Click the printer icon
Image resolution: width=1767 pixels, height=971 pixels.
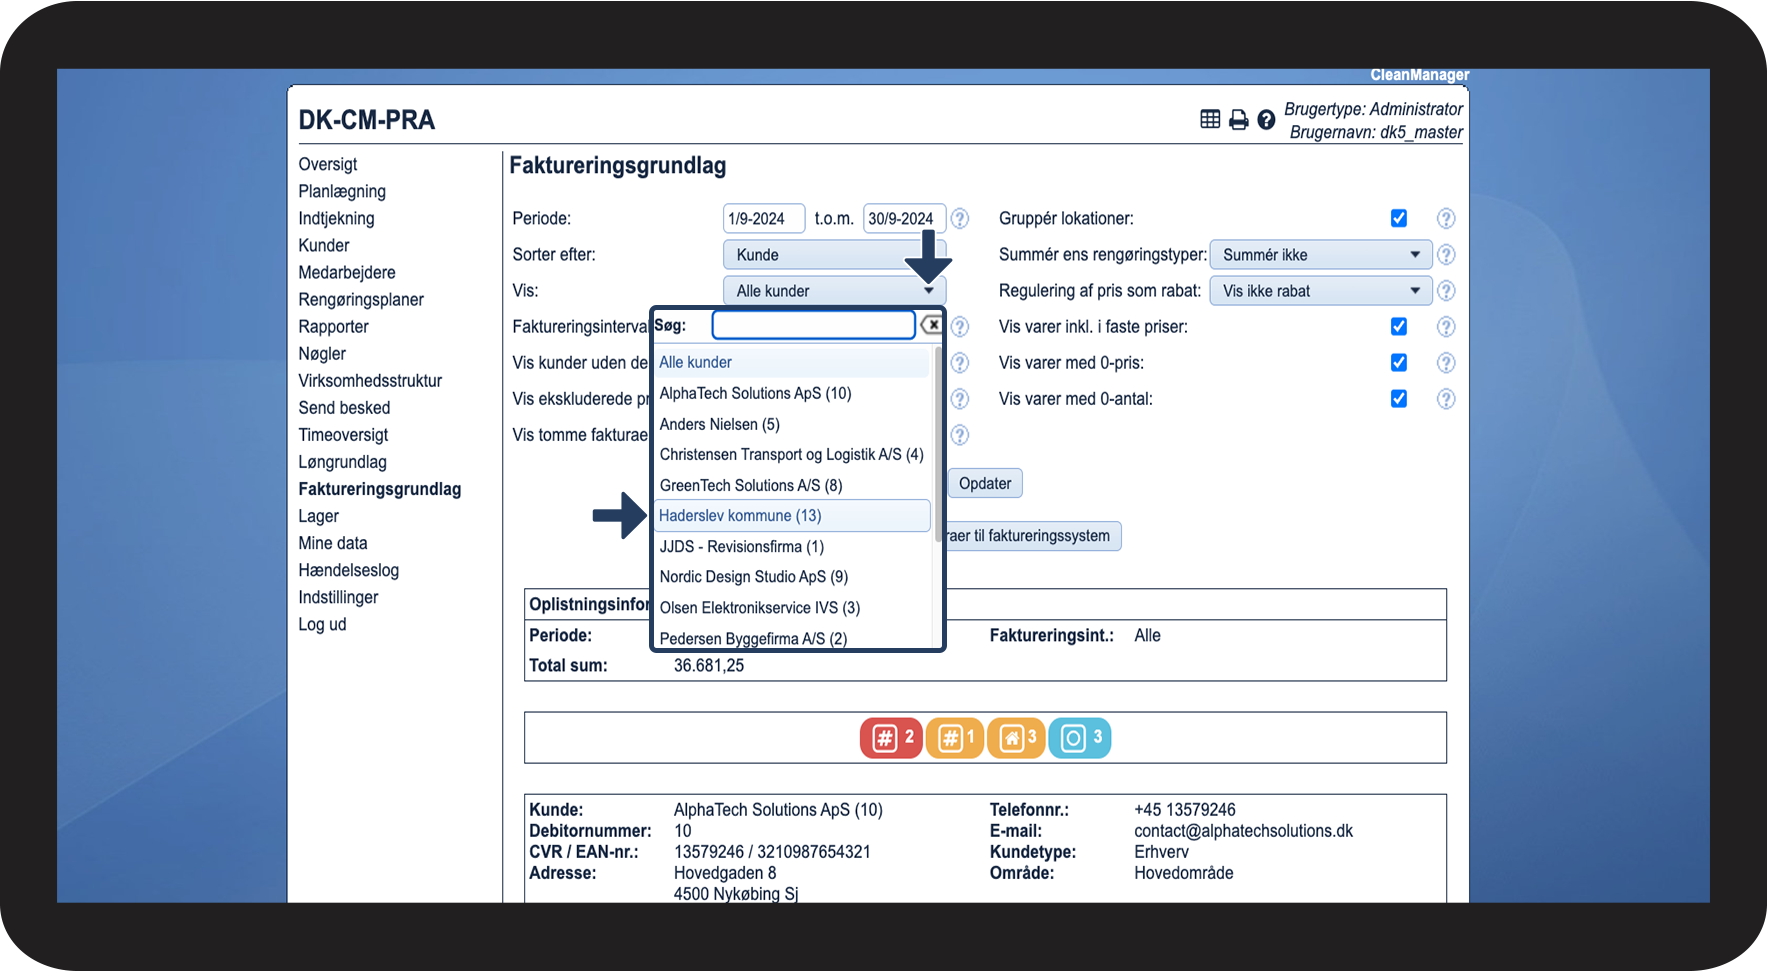point(1238,120)
